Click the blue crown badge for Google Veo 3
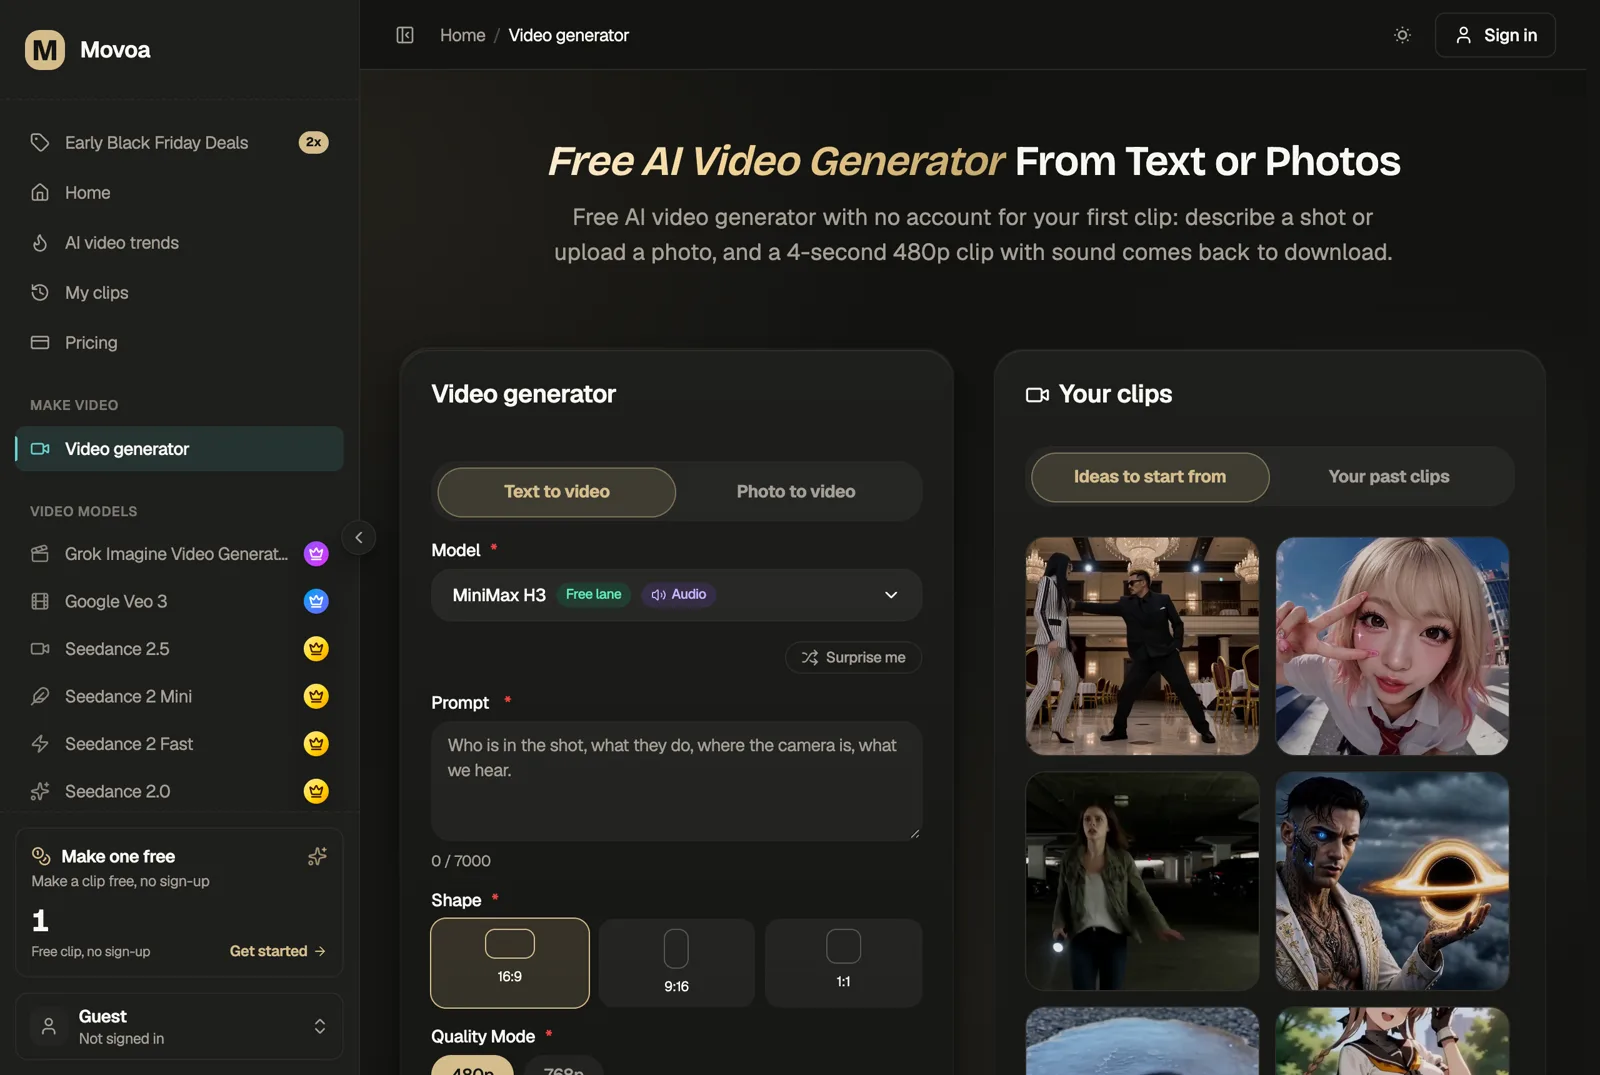Image resolution: width=1600 pixels, height=1075 pixels. point(316,601)
